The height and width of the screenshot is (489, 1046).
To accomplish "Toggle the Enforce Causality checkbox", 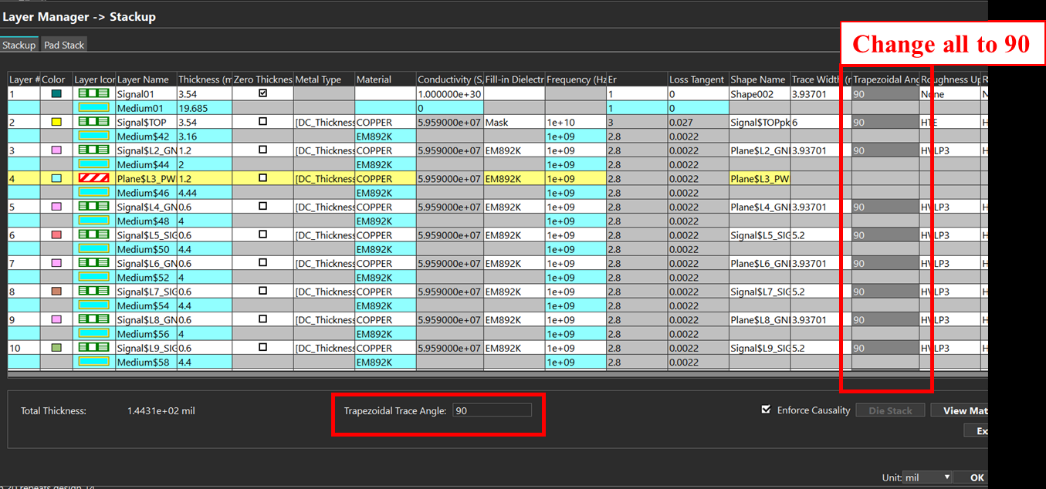I will pyautogui.click(x=766, y=410).
